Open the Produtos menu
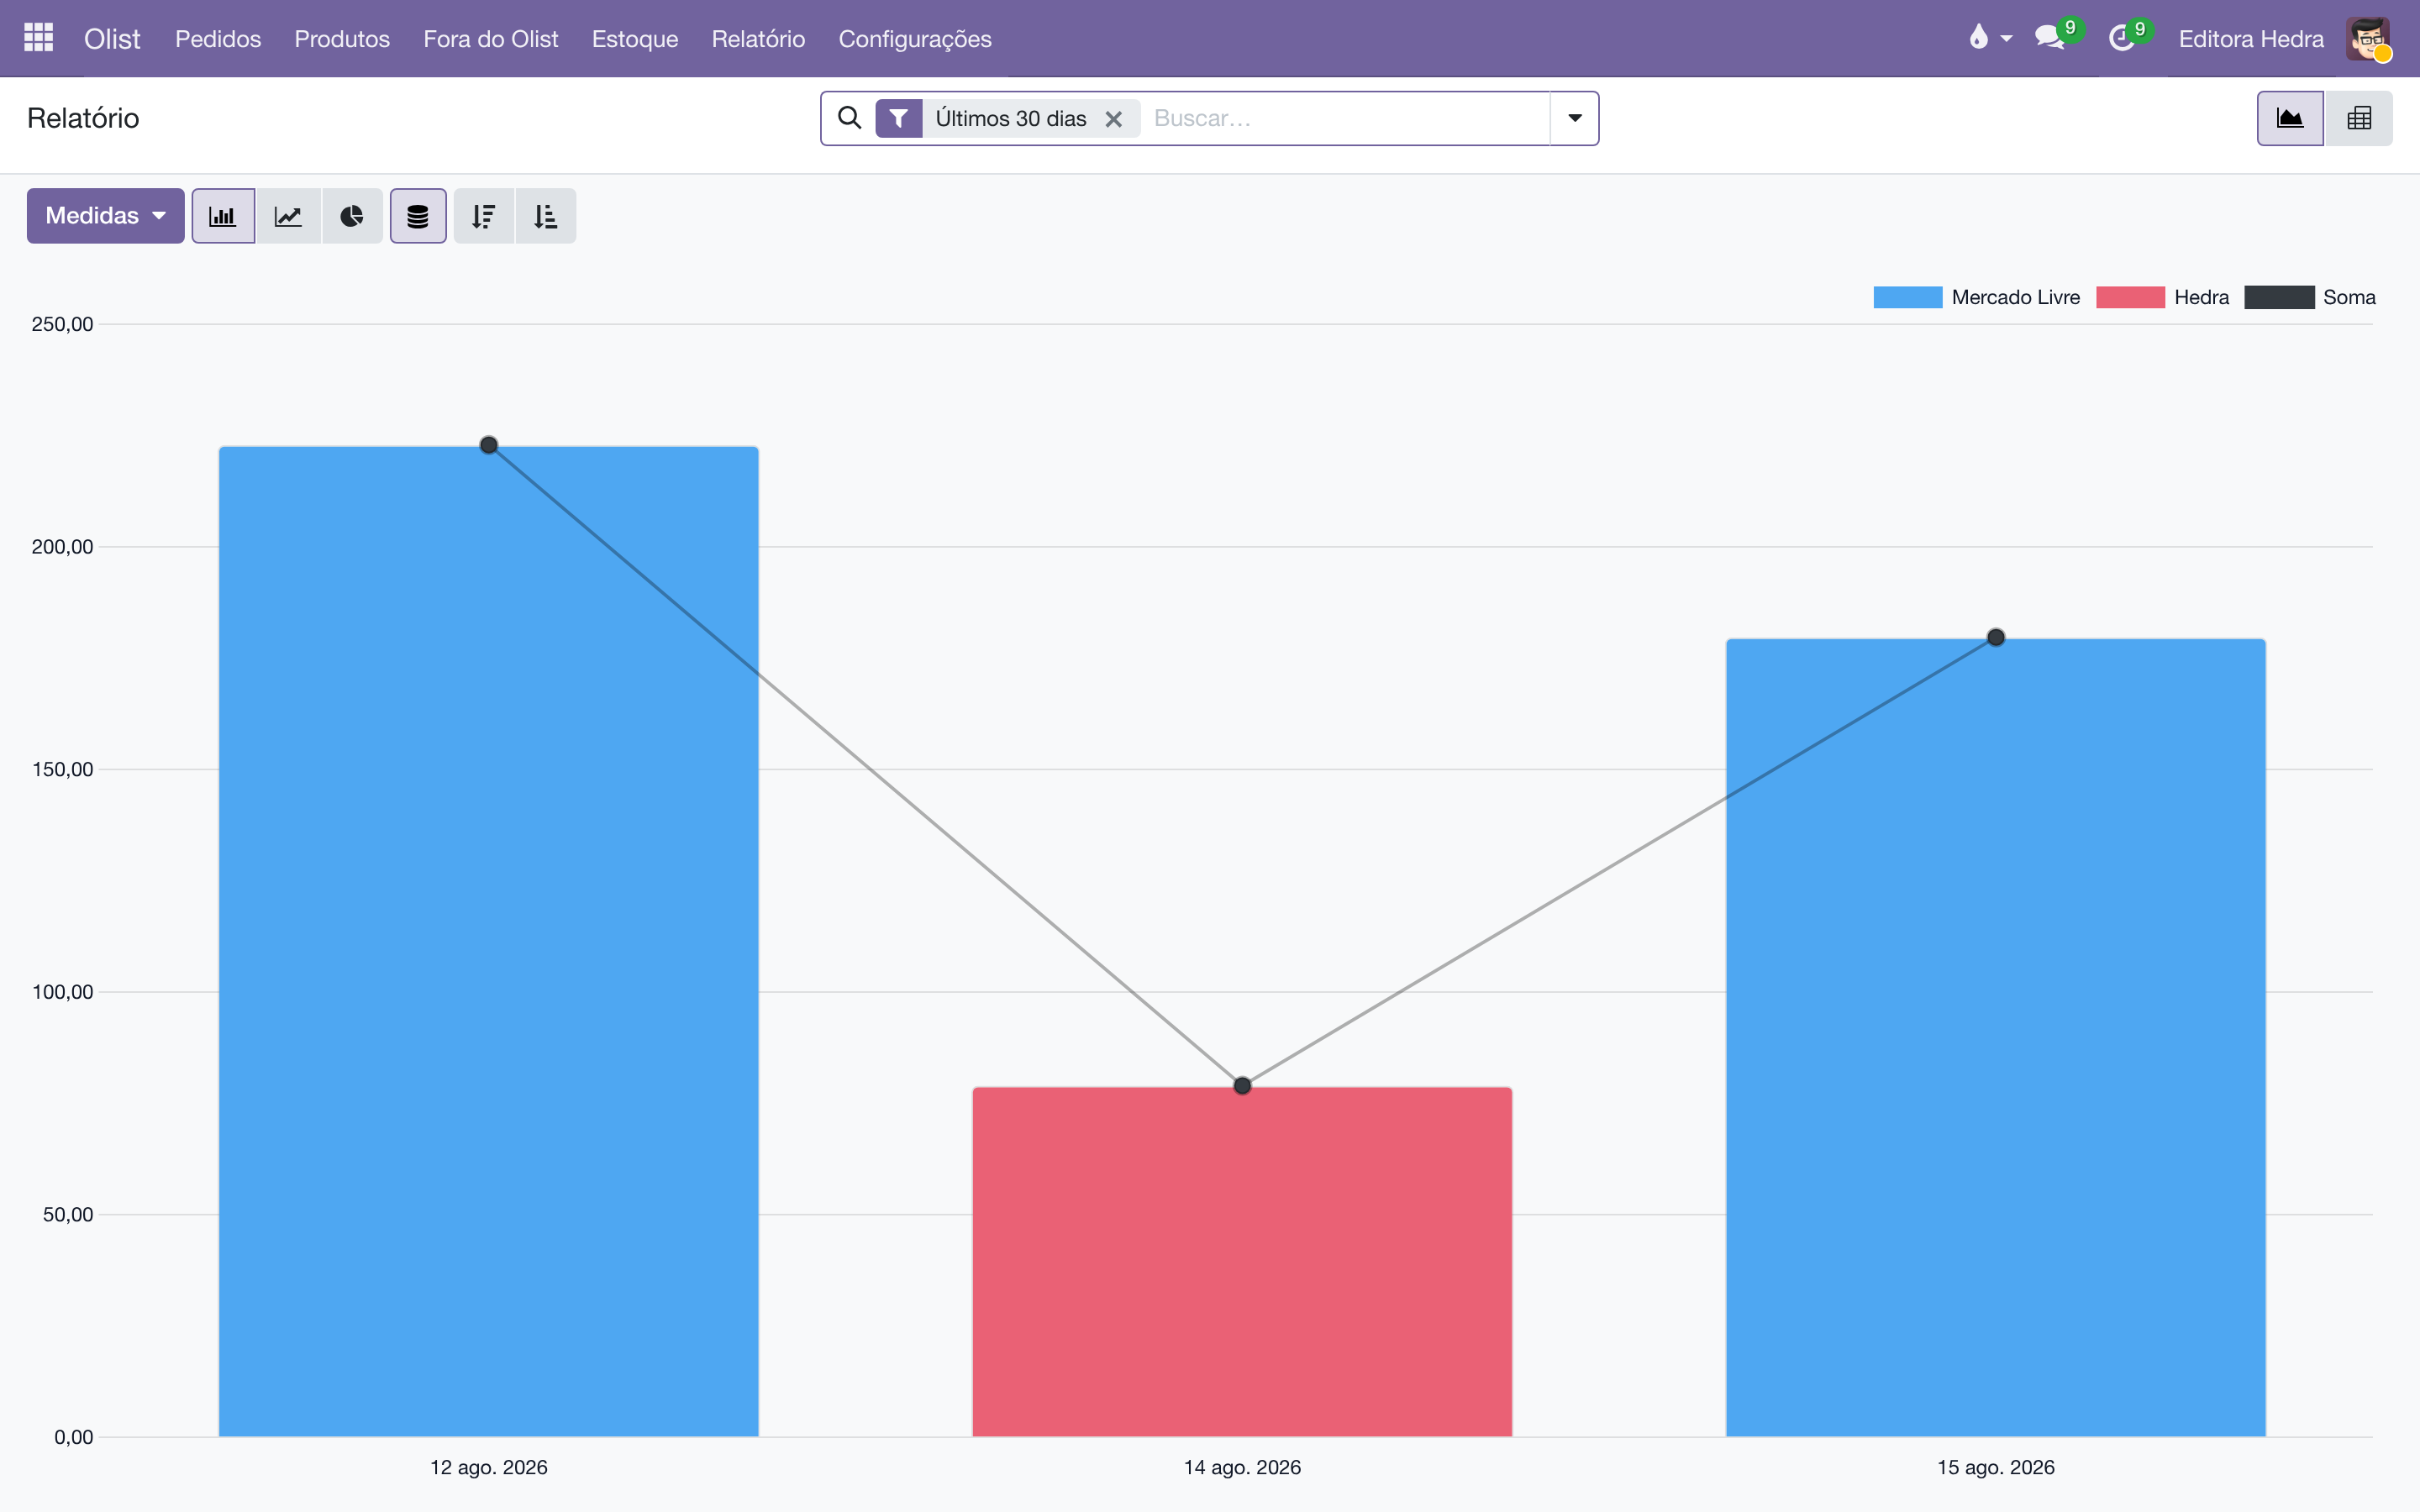 click(342, 38)
